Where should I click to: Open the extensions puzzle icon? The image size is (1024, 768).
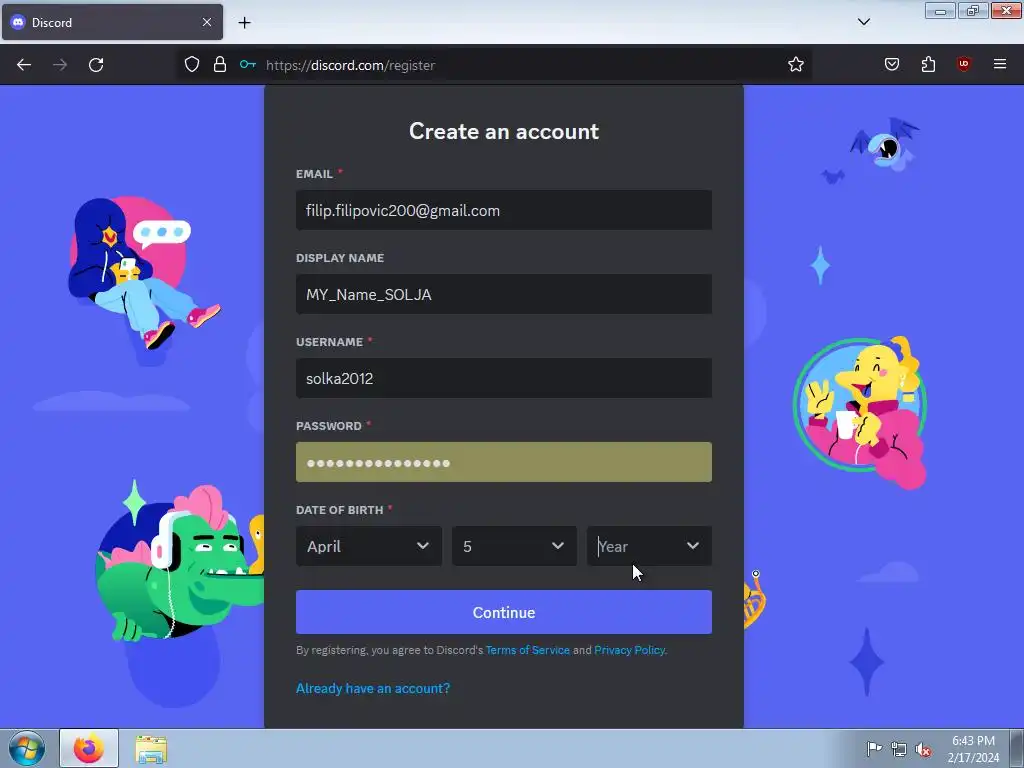[928, 65]
